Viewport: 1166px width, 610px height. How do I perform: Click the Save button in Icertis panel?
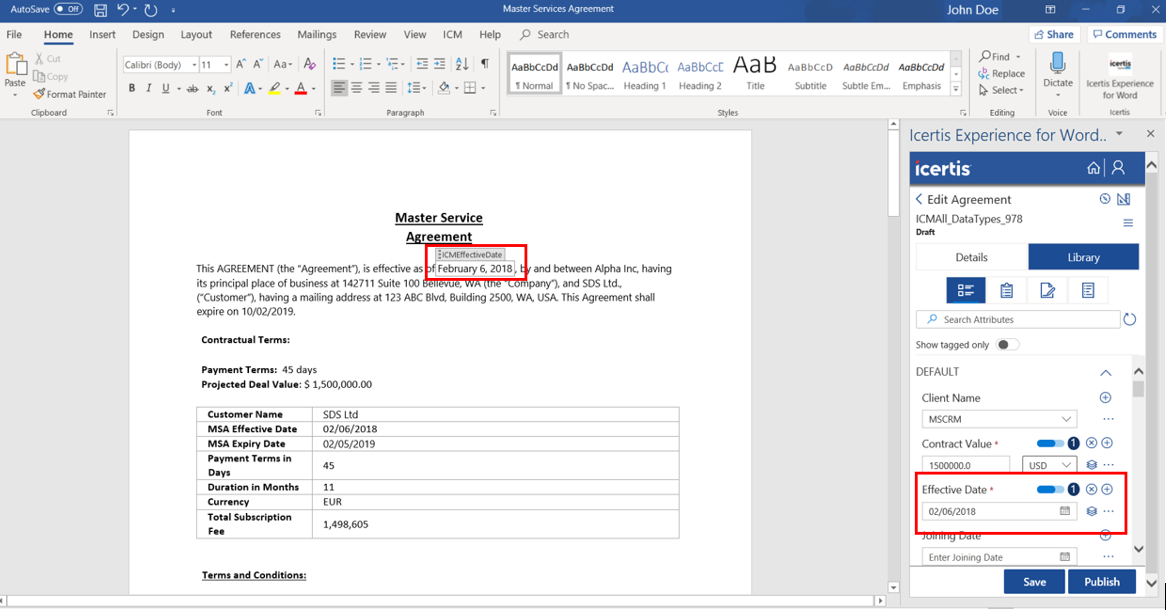click(1034, 581)
